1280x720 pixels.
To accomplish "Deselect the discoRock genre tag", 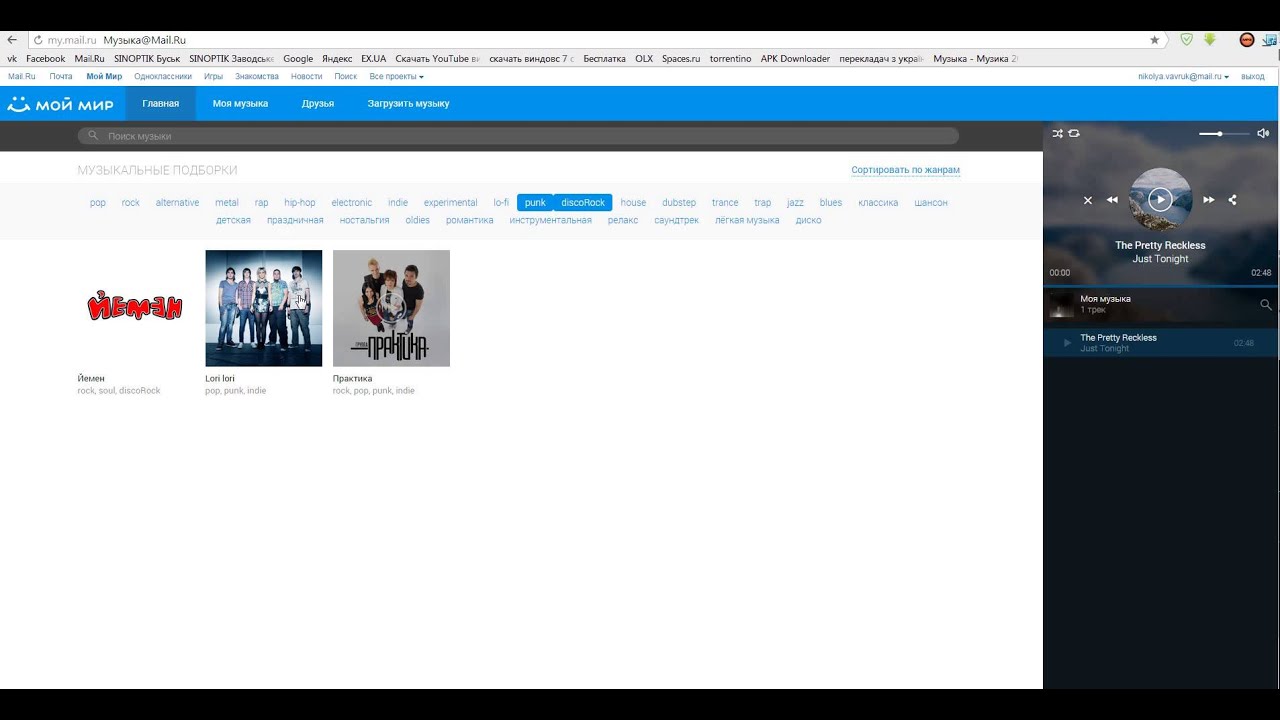I will (583, 203).
